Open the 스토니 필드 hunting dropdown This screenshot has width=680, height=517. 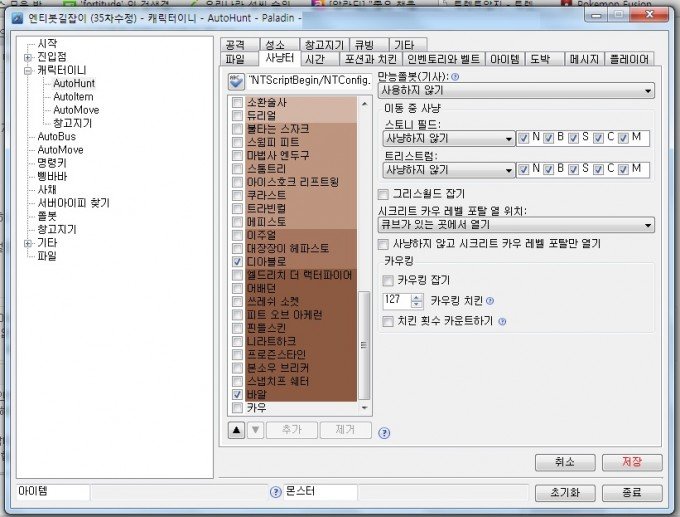pyautogui.click(x=445, y=137)
